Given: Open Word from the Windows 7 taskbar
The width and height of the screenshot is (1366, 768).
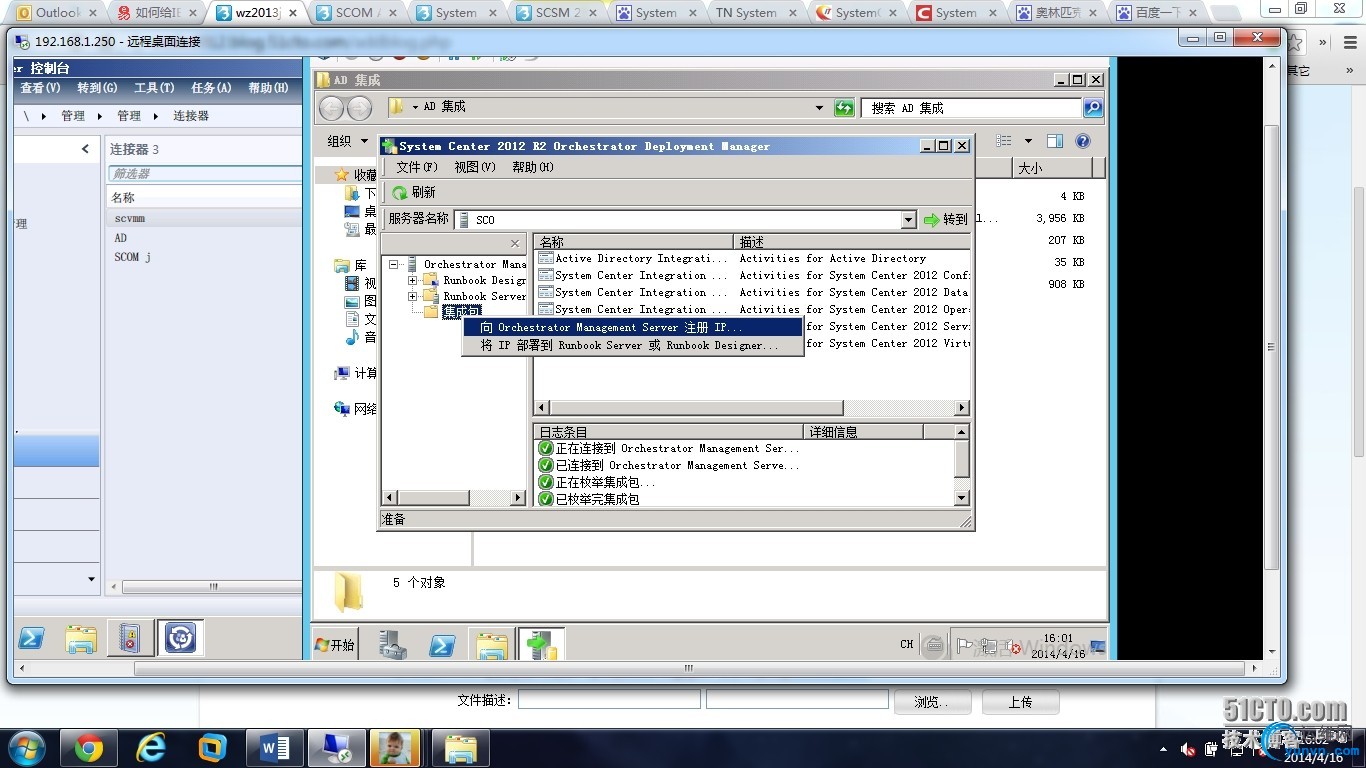Looking at the screenshot, I should pyautogui.click(x=274, y=748).
